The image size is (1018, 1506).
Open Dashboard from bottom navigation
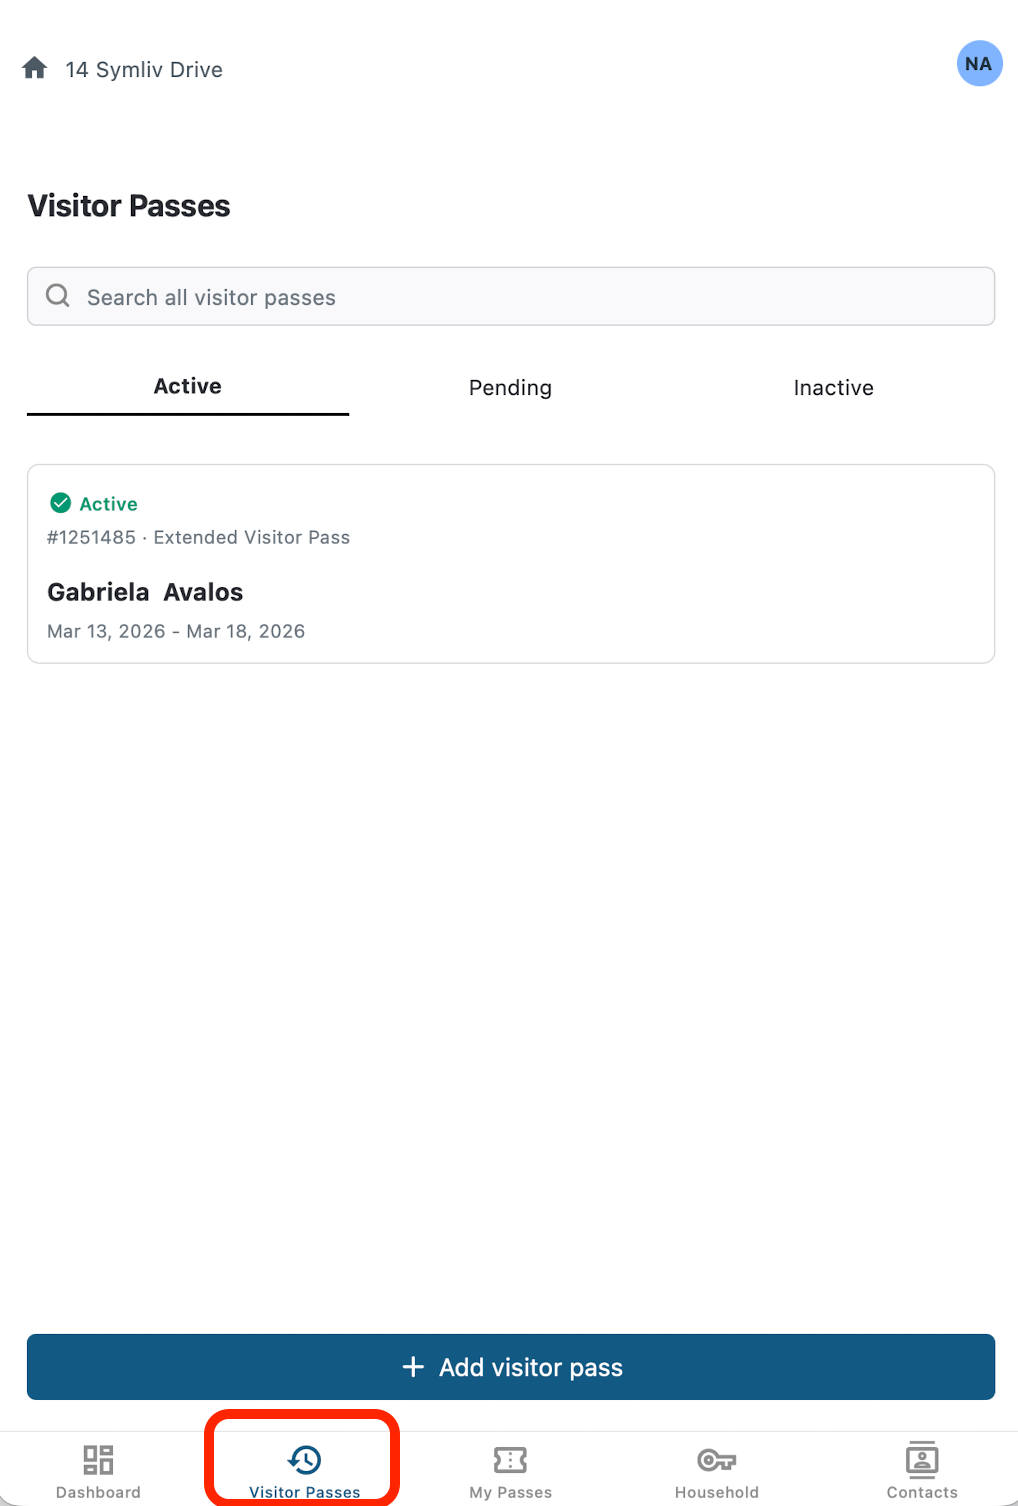pyautogui.click(x=98, y=1471)
